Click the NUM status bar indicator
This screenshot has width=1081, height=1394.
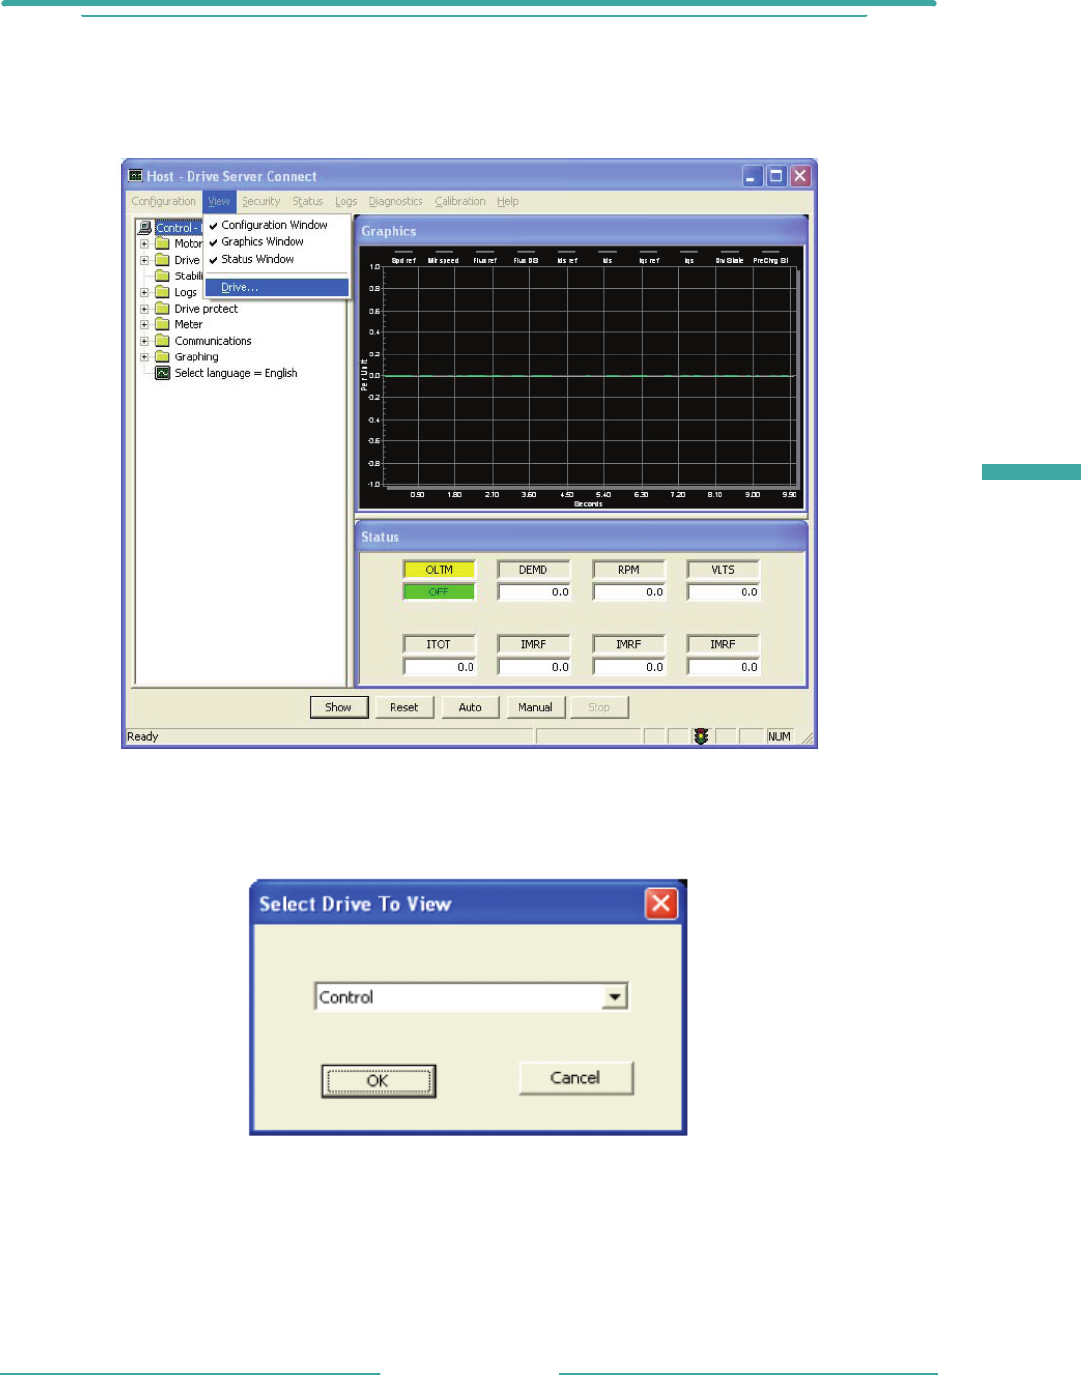tap(779, 737)
